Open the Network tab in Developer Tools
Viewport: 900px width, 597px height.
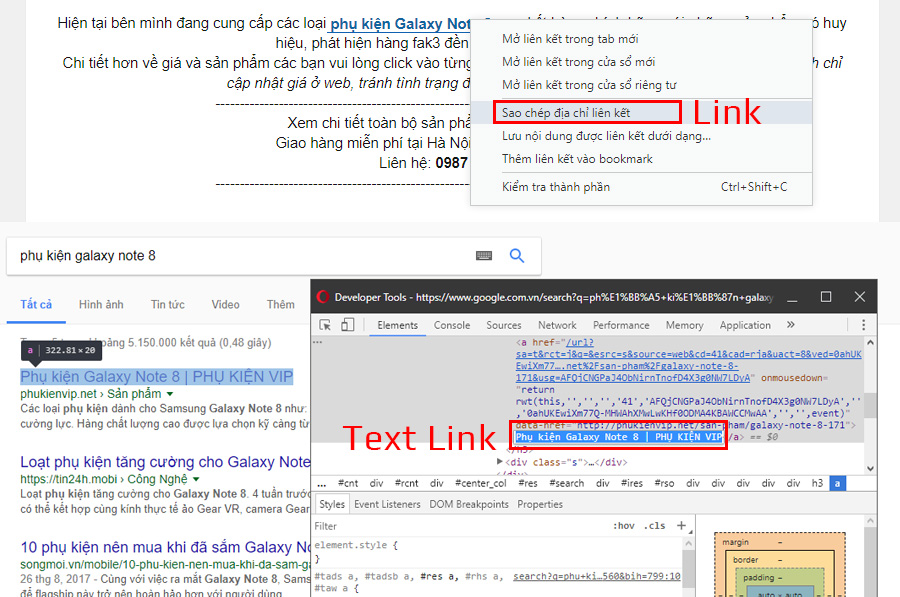click(x=557, y=325)
